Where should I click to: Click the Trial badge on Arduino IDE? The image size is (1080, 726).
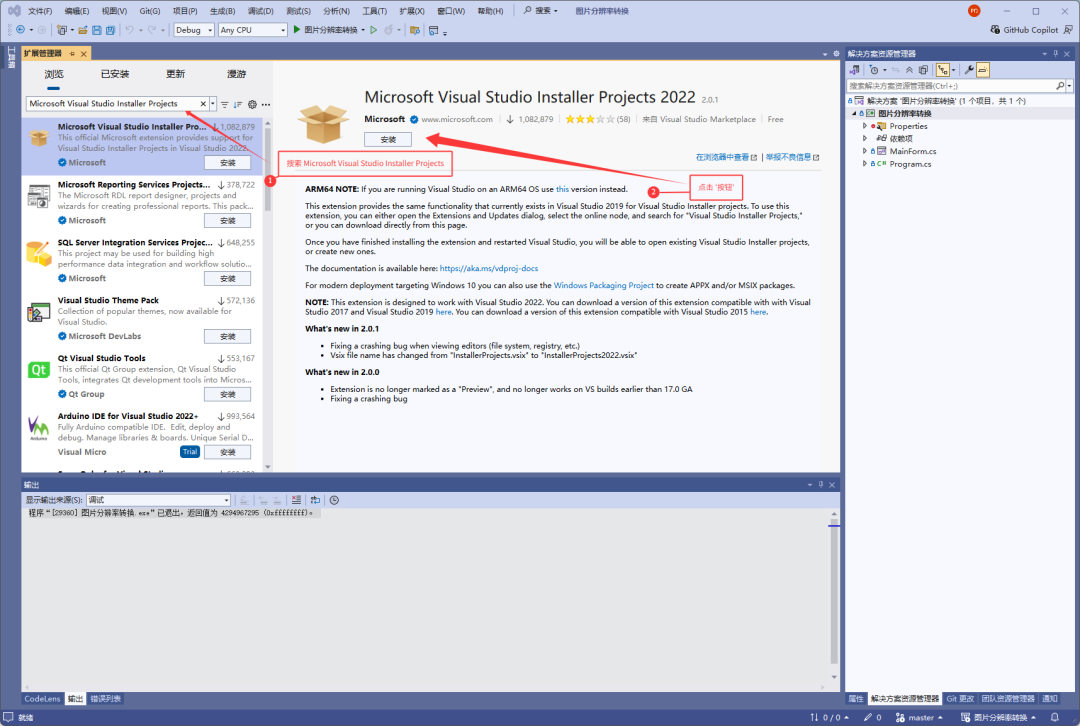[x=190, y=452]
